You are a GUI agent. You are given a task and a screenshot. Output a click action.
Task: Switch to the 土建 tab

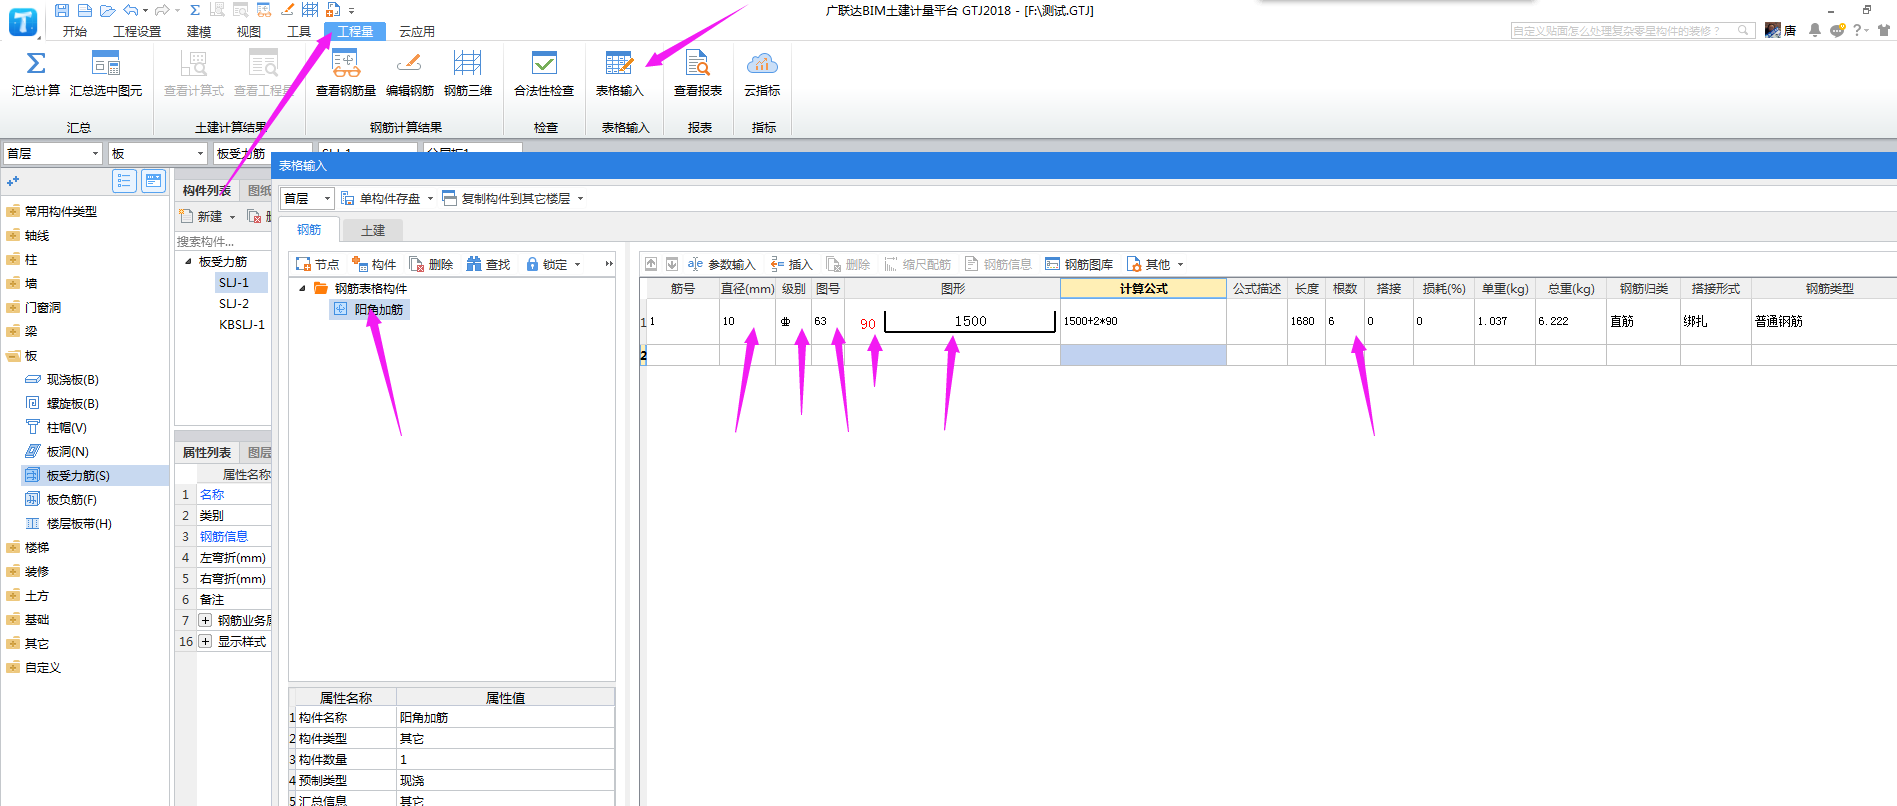click(x=373, y=230)
